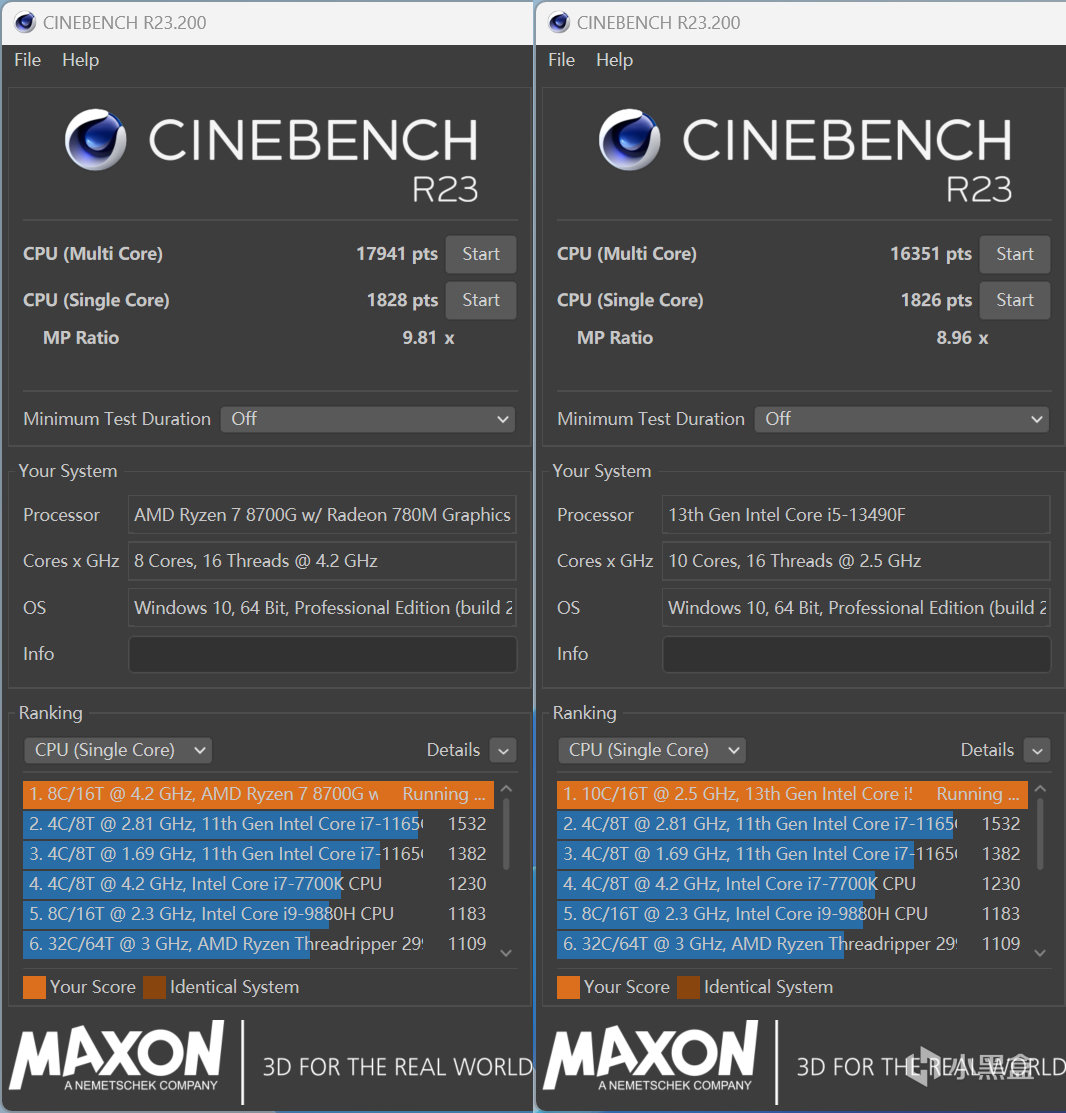Click the MAXON logo in left window
The height and width of the screenshot is (1113, 1066).
point(116,1056)
